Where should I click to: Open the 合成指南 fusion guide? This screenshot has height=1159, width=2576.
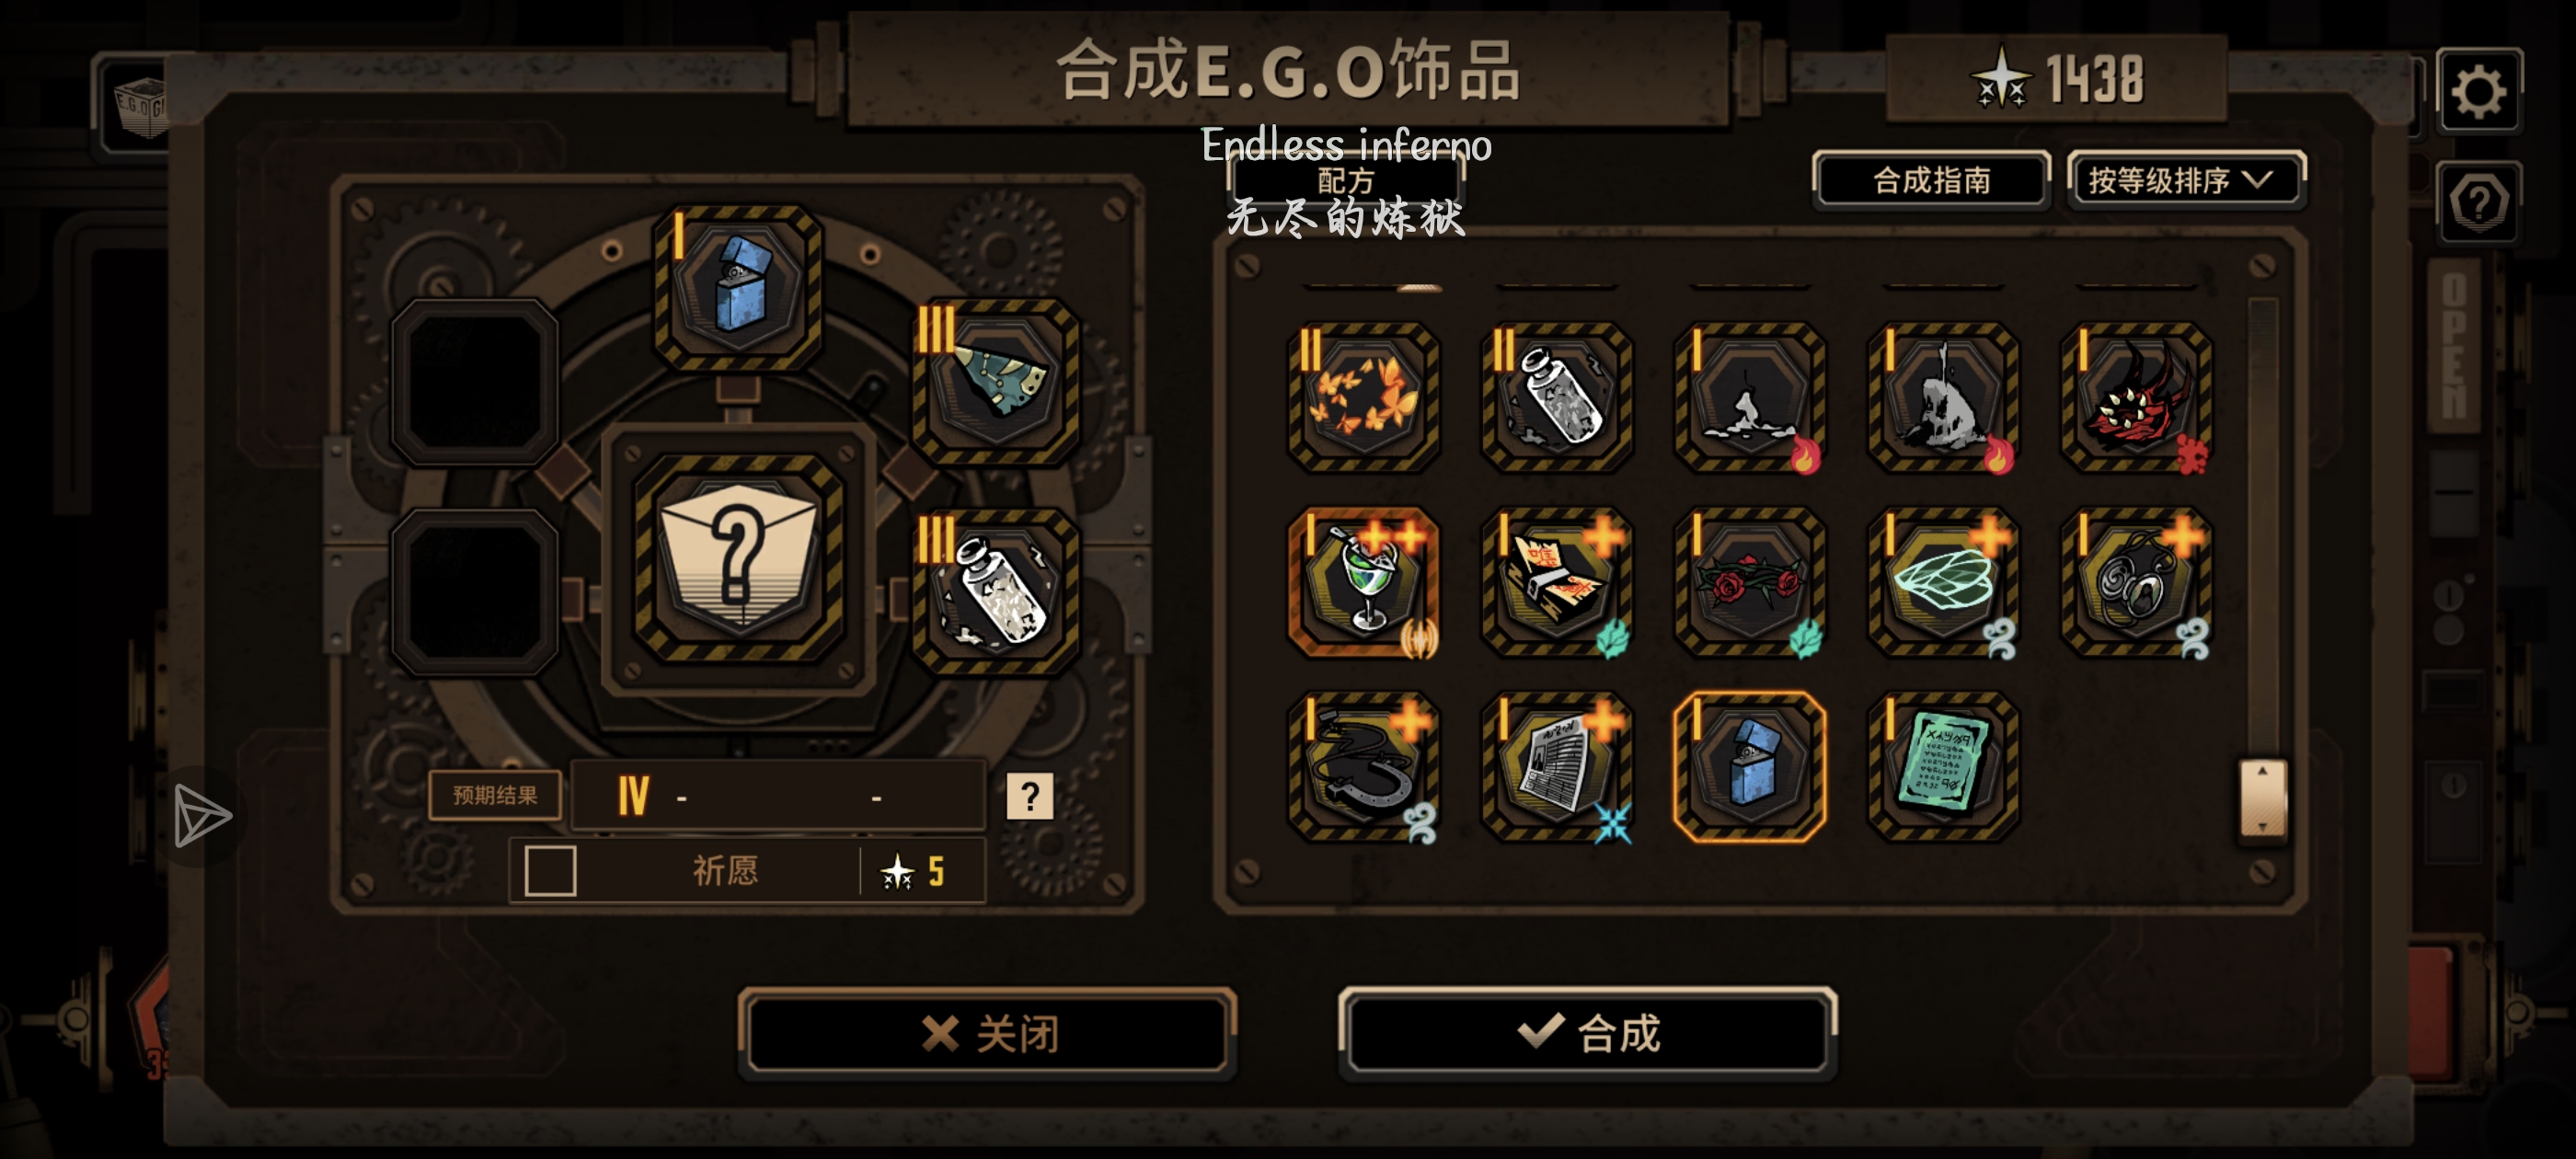tap(1931, 181)
